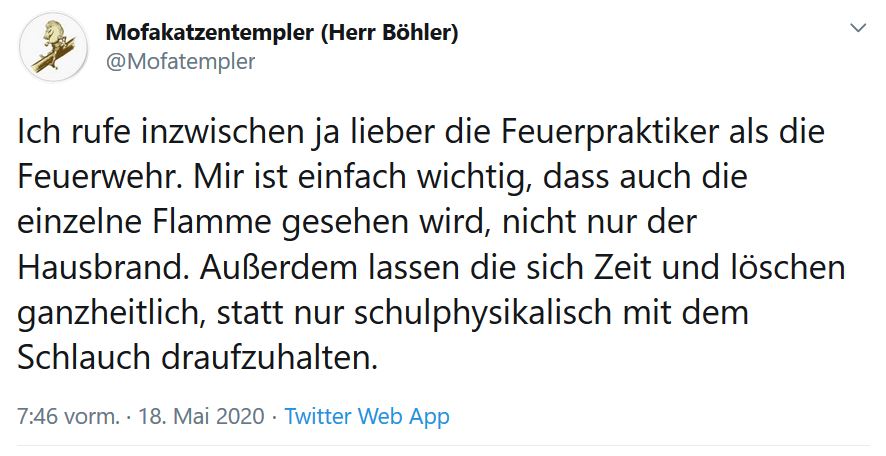Open the tweet options chevron menu

pos(857,29)
